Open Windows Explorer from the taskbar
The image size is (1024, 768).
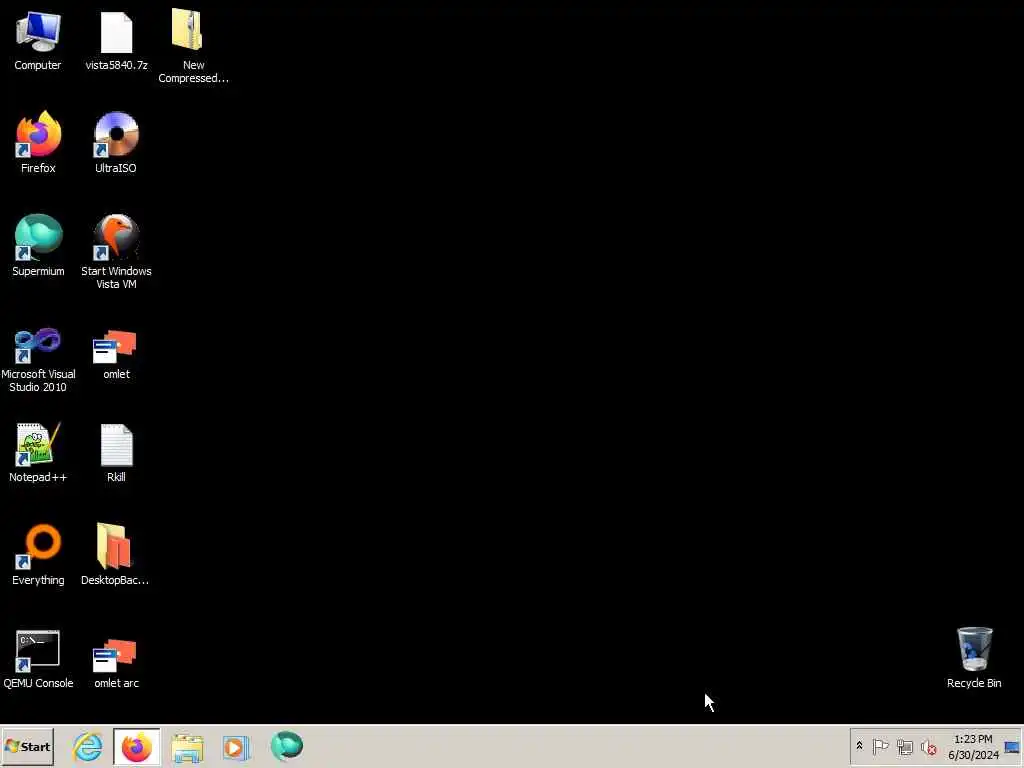point(187,746)
